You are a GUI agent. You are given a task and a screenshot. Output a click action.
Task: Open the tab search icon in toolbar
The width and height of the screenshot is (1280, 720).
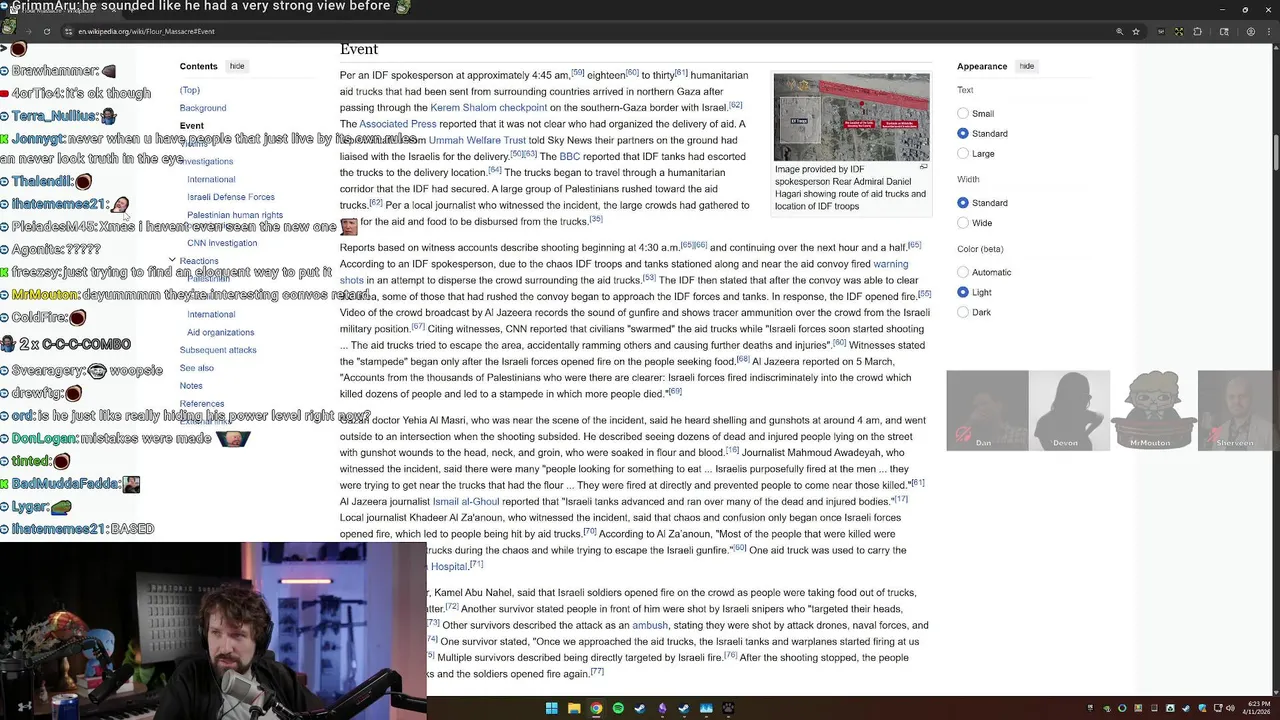1224,31
